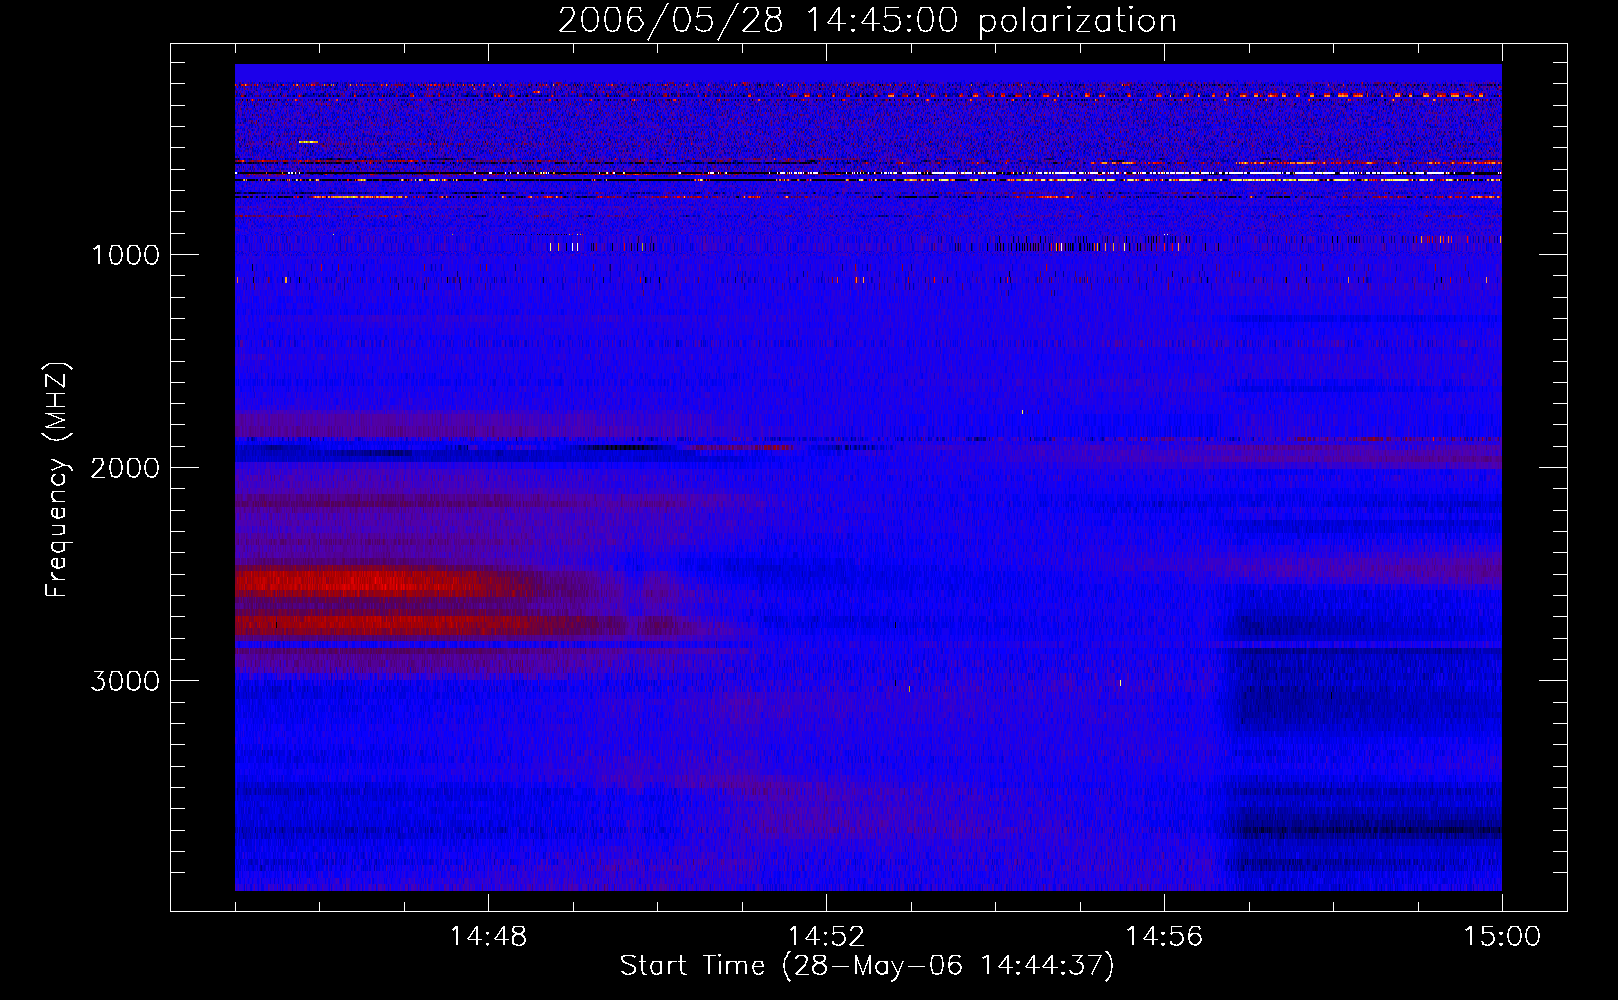This screenshot has width=1618, height=1000.
Task: Click the "Start Time (28-May-06 14:44:37)" label
Action: (x=867, y=966)
